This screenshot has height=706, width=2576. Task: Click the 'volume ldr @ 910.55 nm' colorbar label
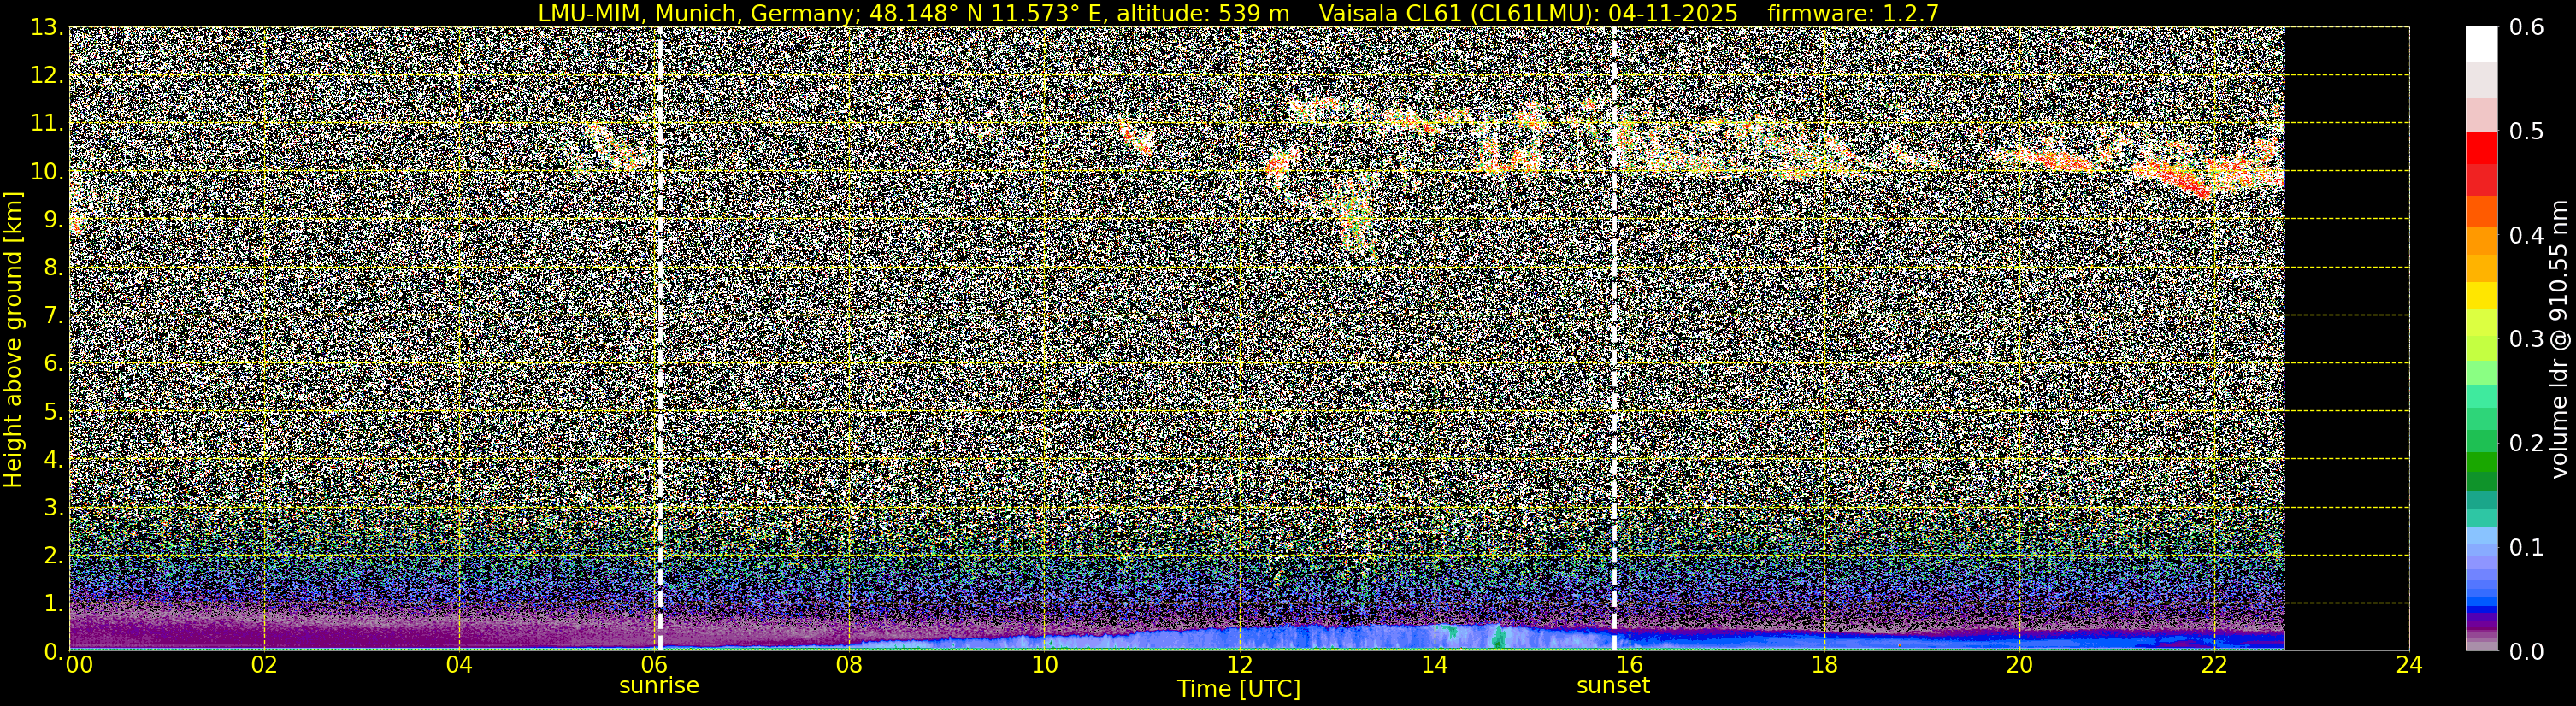(x=2559, y=340)
